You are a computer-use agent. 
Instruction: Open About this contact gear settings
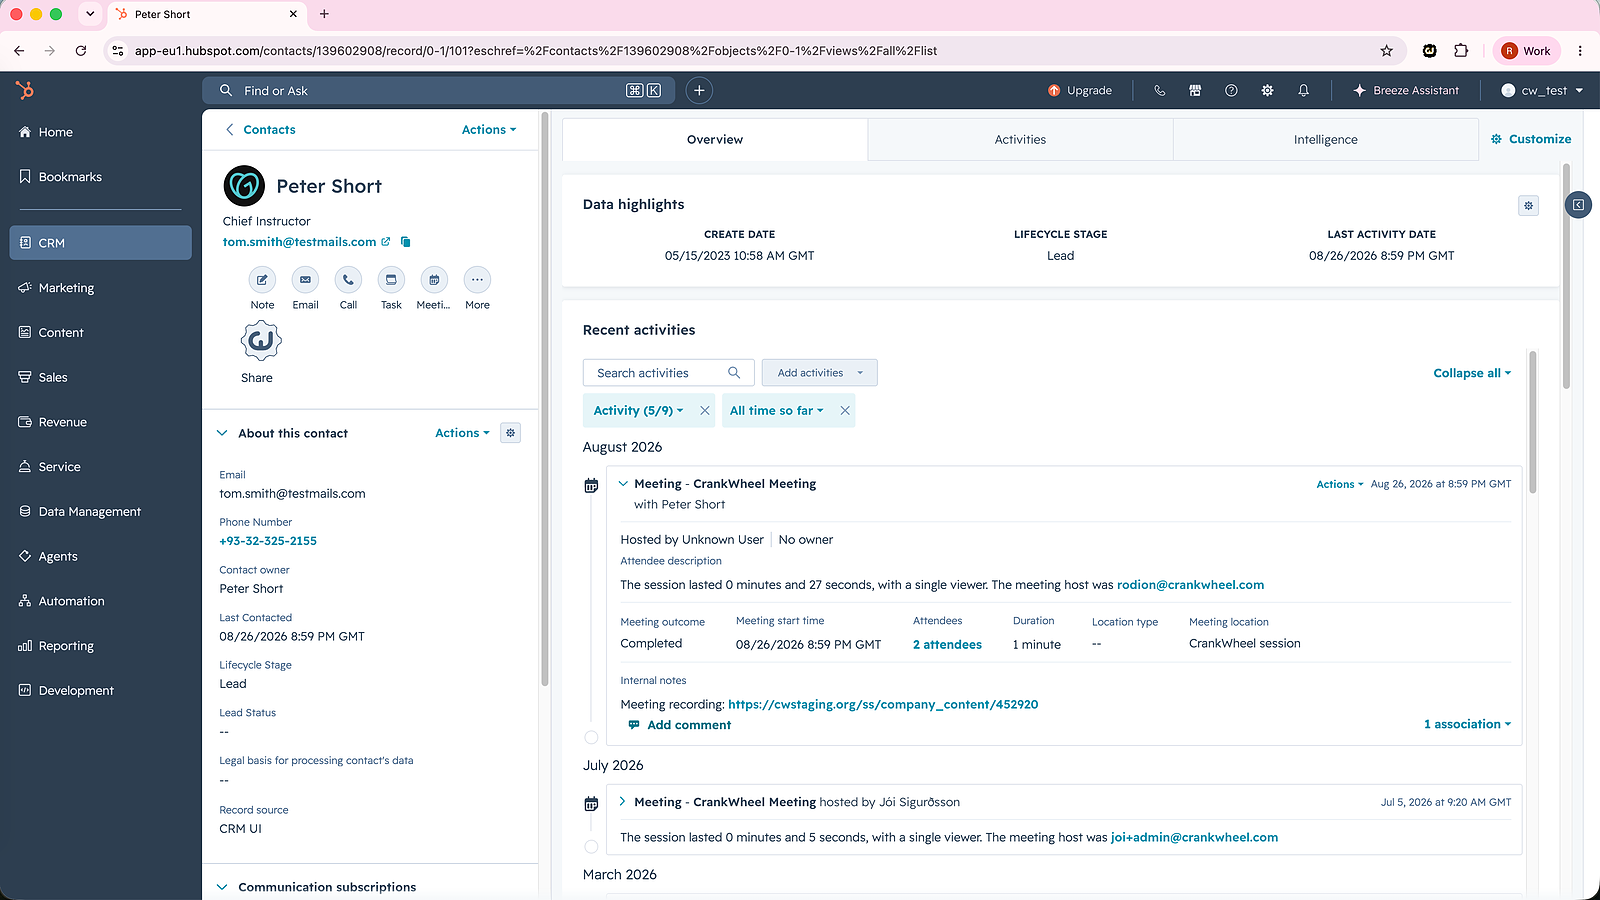[511, 433]
